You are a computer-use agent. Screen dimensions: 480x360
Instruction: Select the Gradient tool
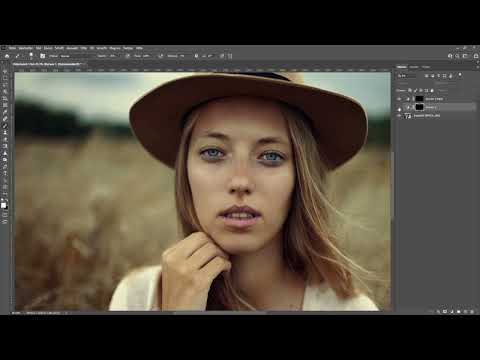pyautogui.click(x=5, y=153)
